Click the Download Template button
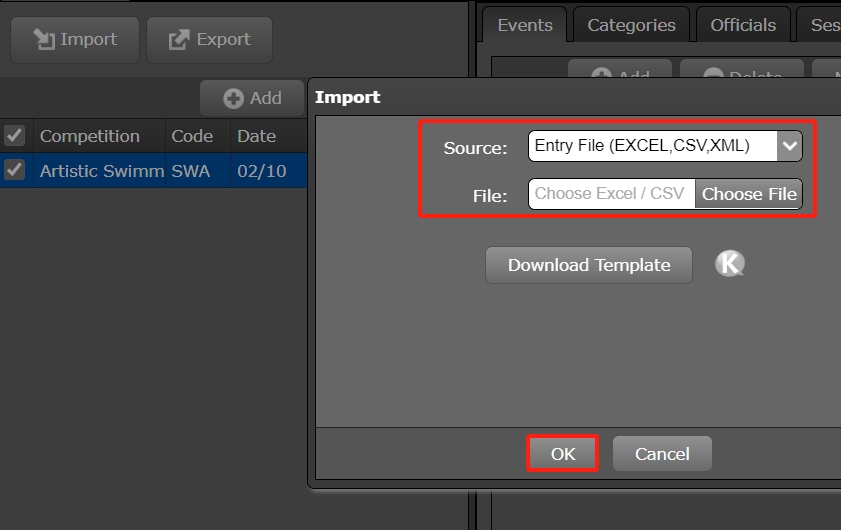This screenshot has height=530, width=841. tap(589, 265)
